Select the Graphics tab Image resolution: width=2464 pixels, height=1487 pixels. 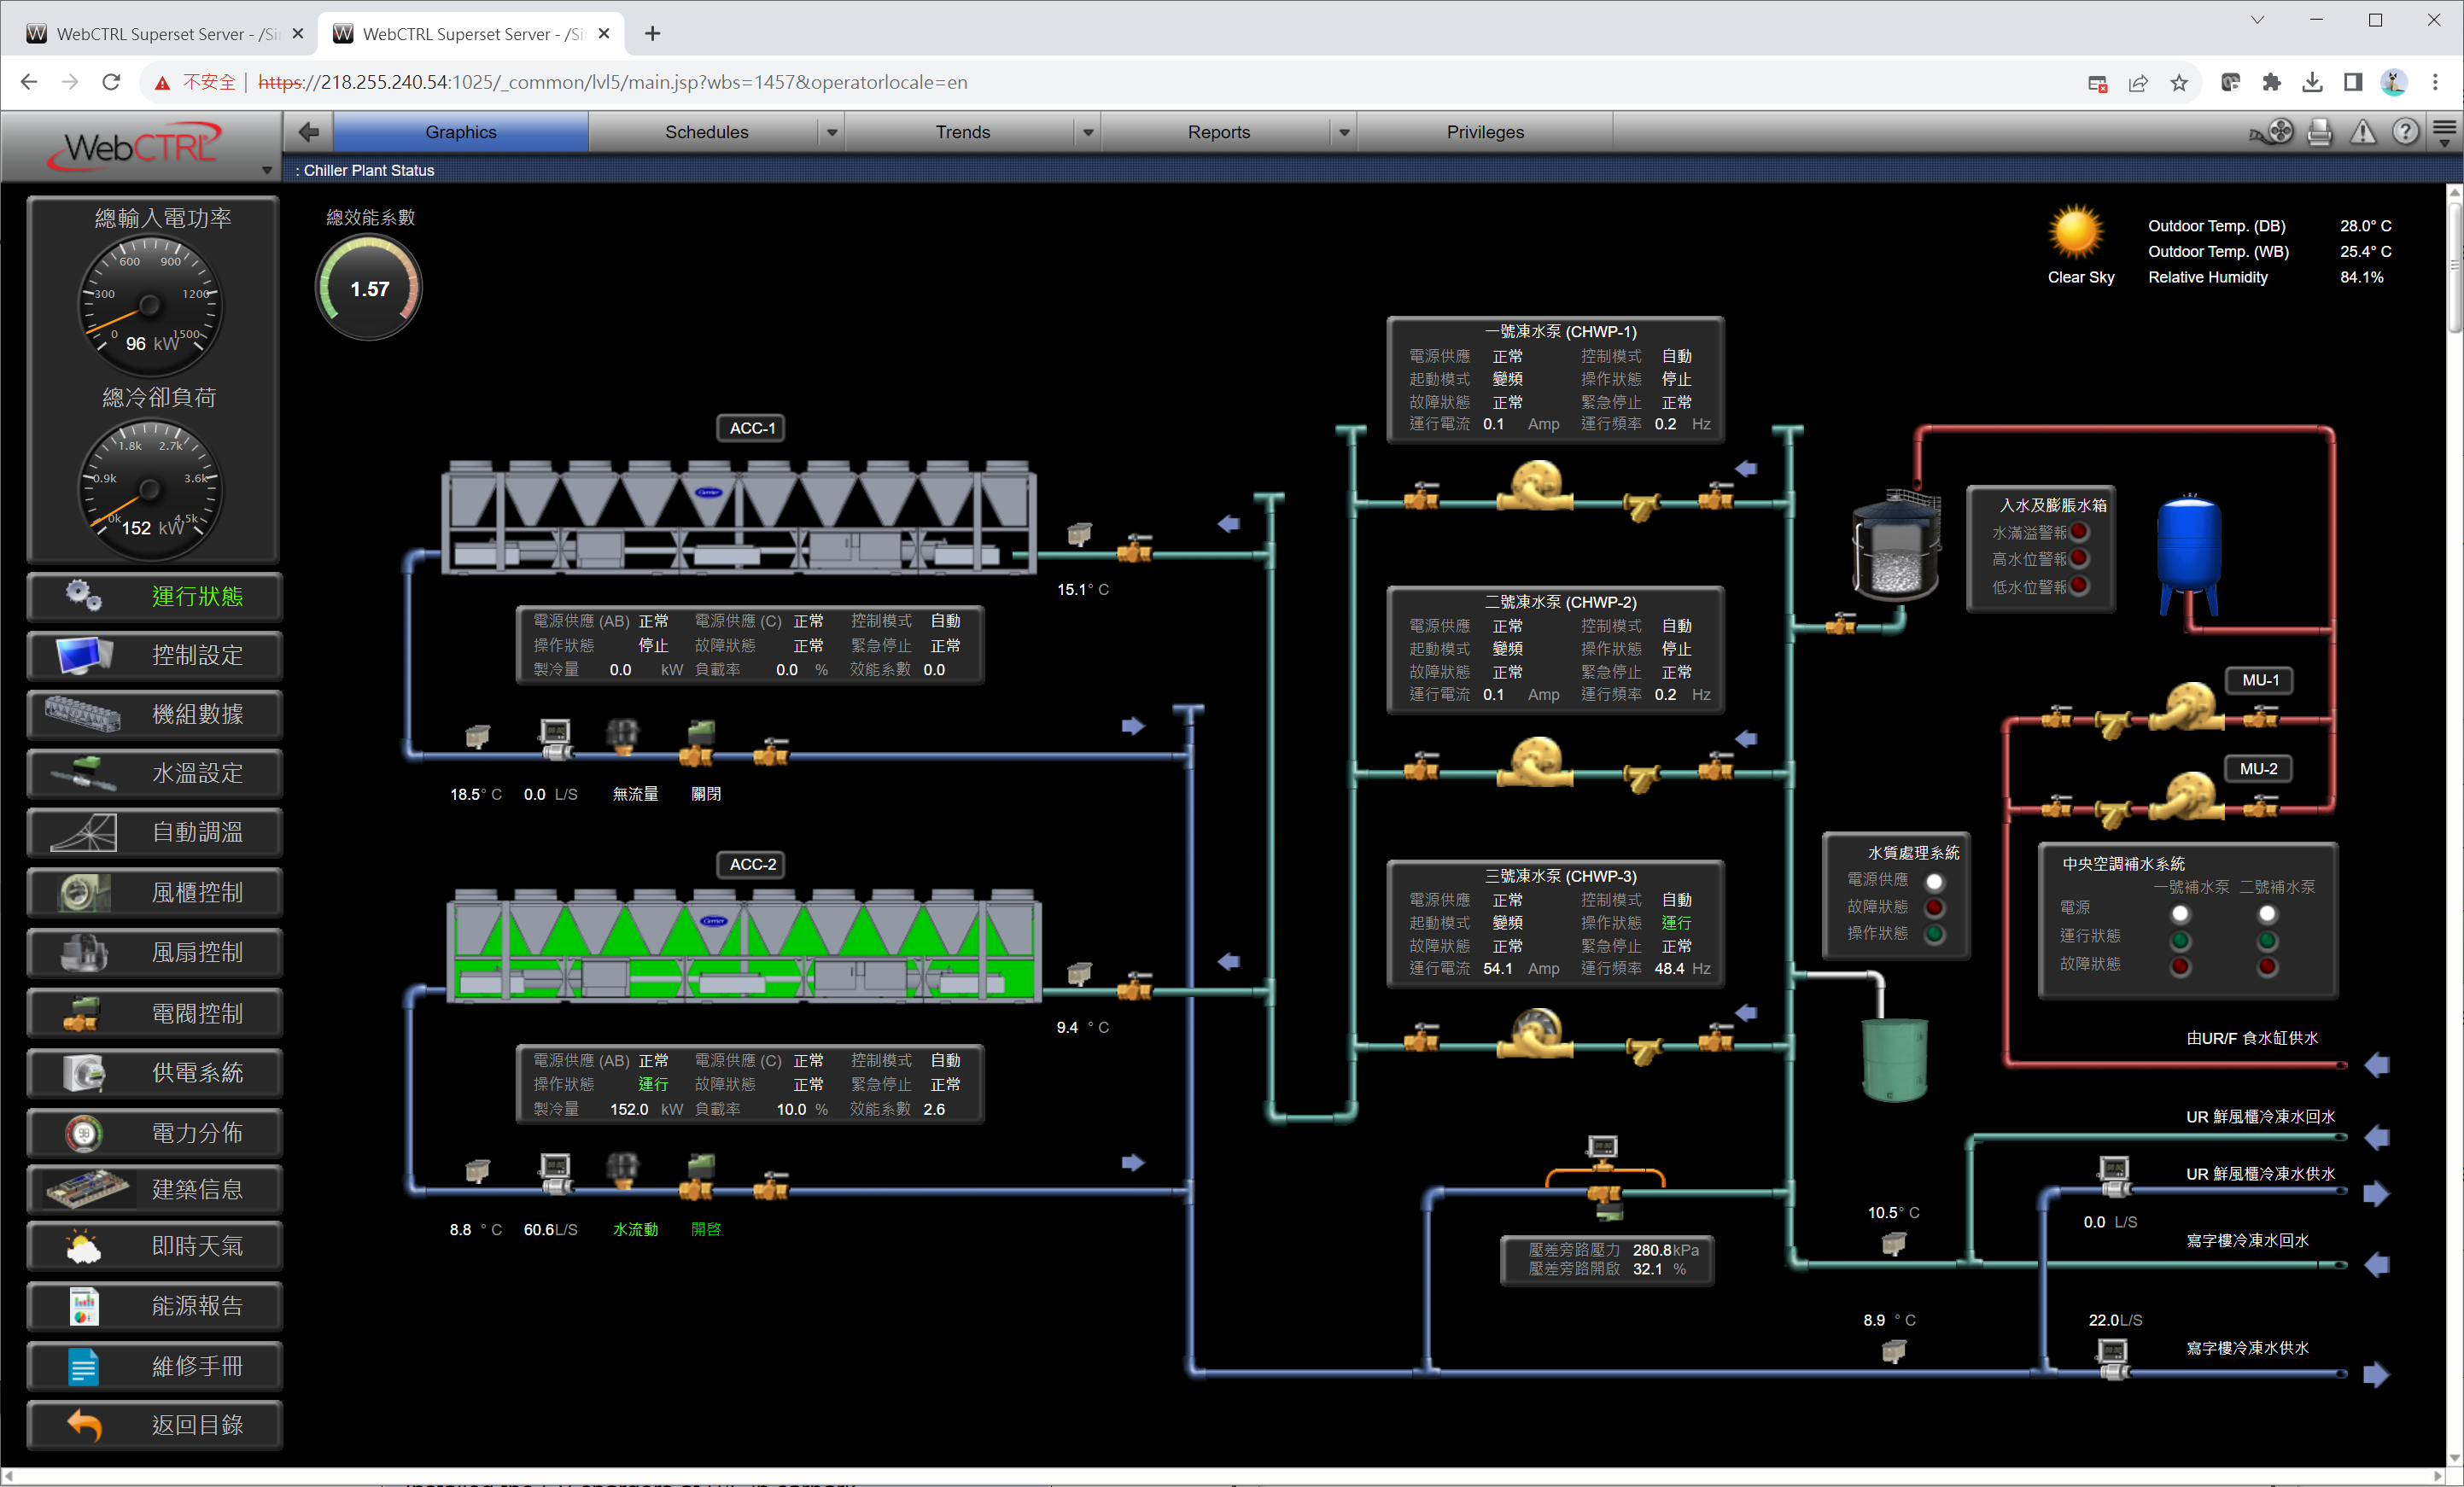coord(460,132)
